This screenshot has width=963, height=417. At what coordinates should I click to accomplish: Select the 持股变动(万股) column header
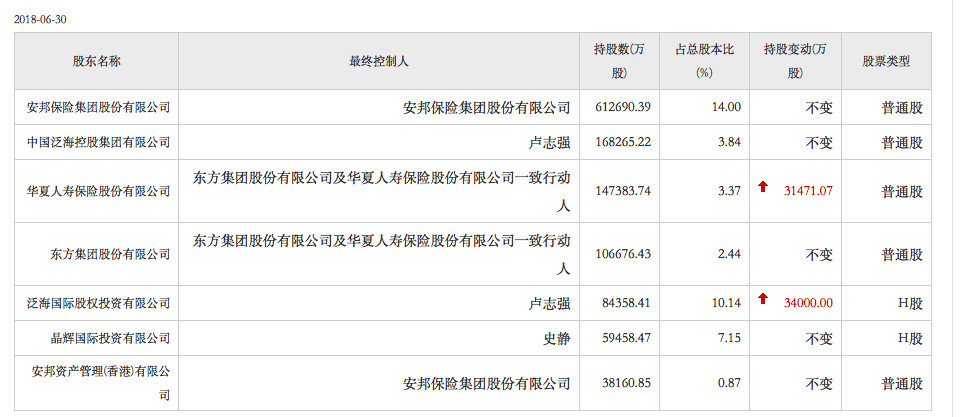tap(795, 61)
